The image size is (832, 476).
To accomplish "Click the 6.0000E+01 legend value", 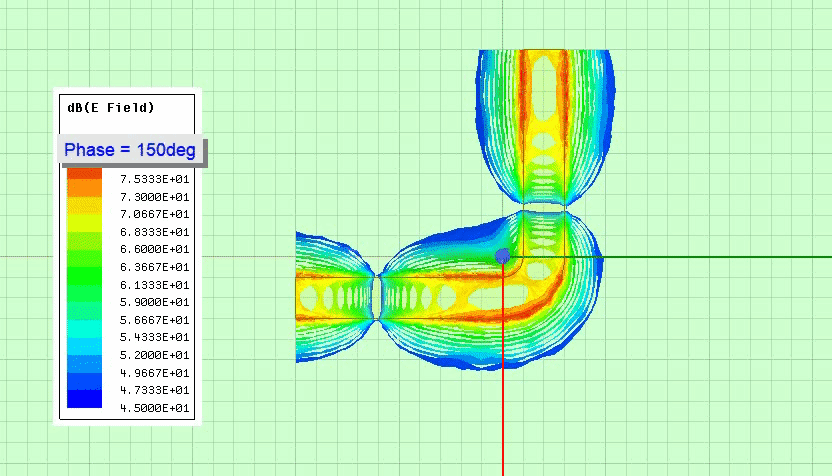I will tap(154, 249).
